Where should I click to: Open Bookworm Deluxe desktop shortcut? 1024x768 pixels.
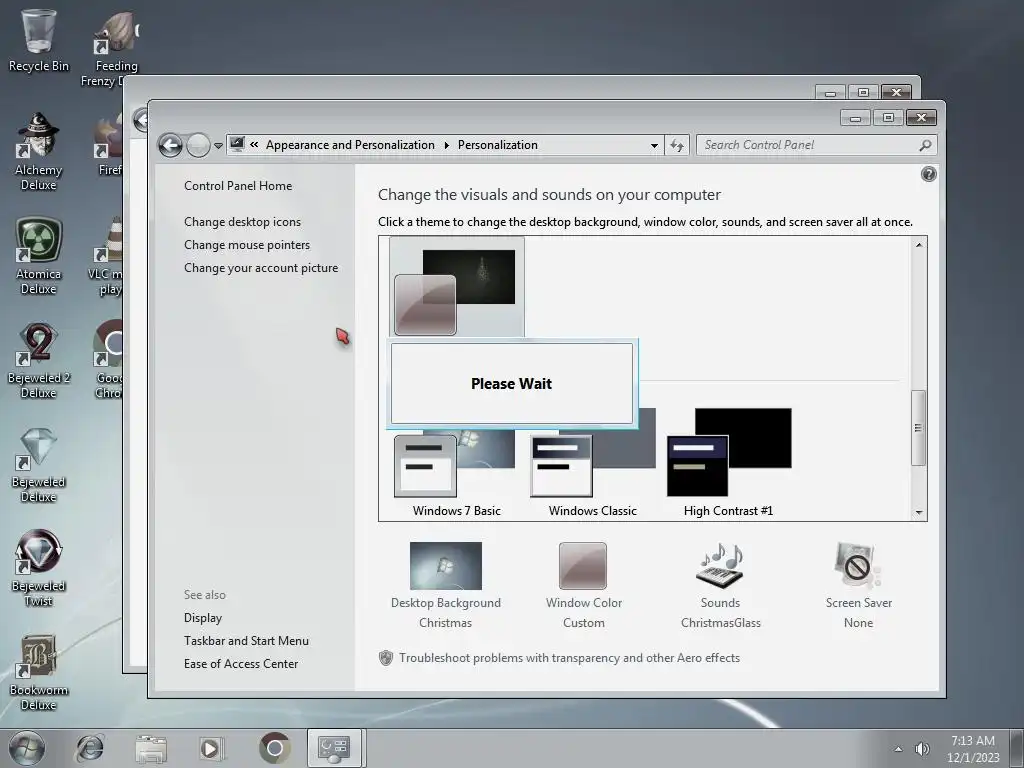click(x=39, y=673)
